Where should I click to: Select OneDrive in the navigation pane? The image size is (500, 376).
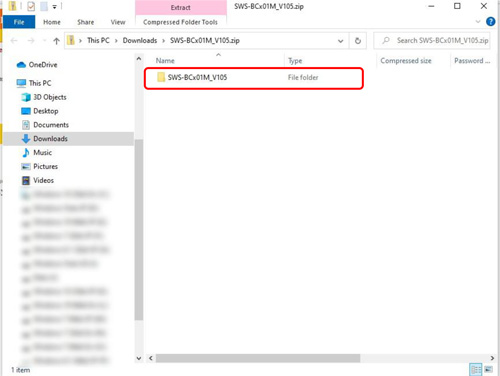click(x=43, y=65)
